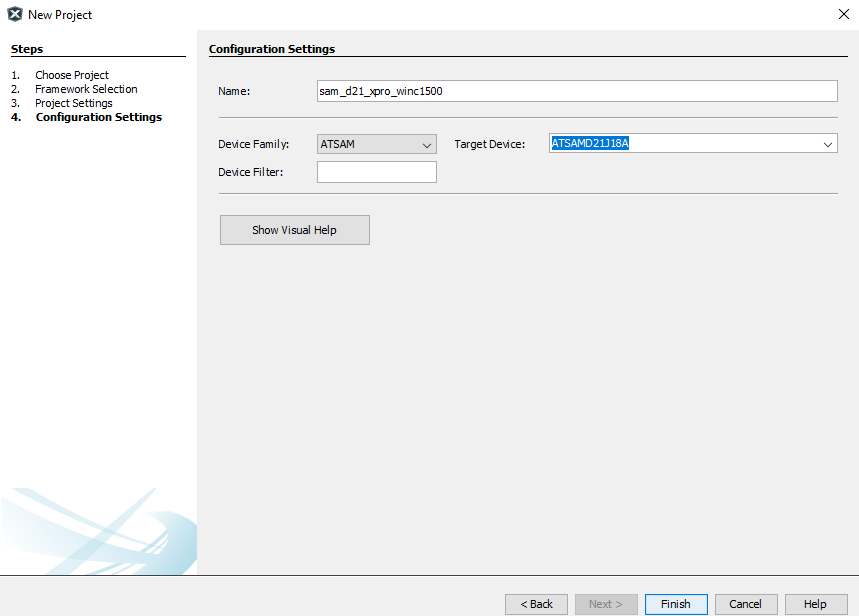Focus the Device Filter input box

coord(376,172)
